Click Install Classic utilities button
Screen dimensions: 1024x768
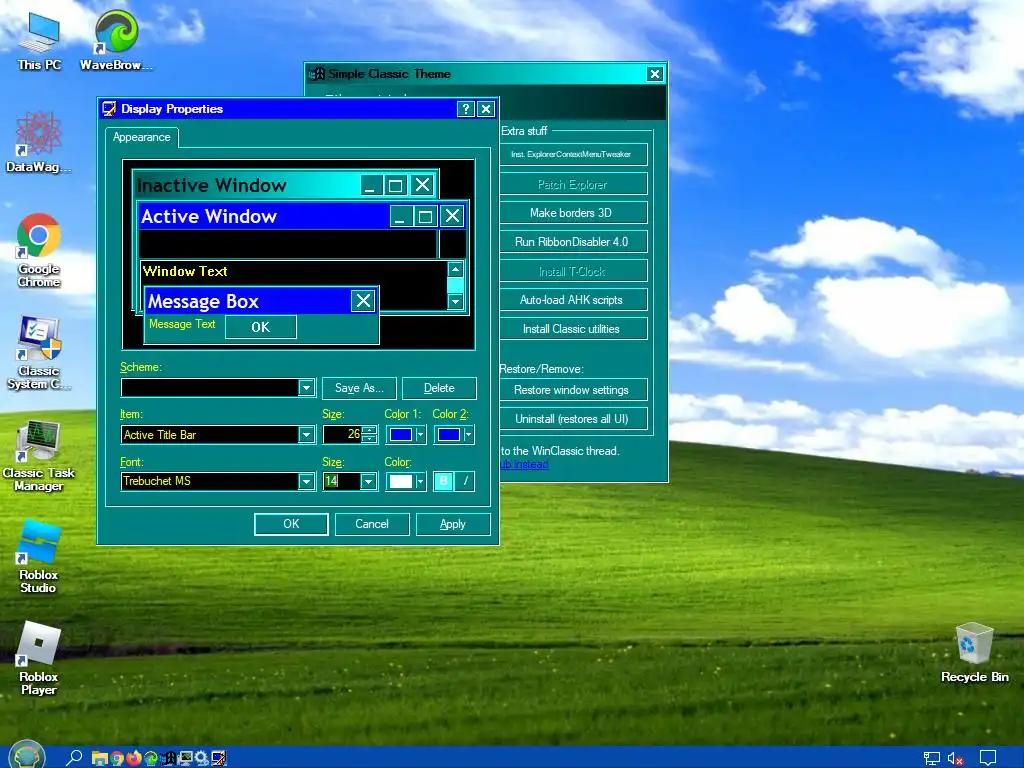pyautogui.click(x=573, y=329)
